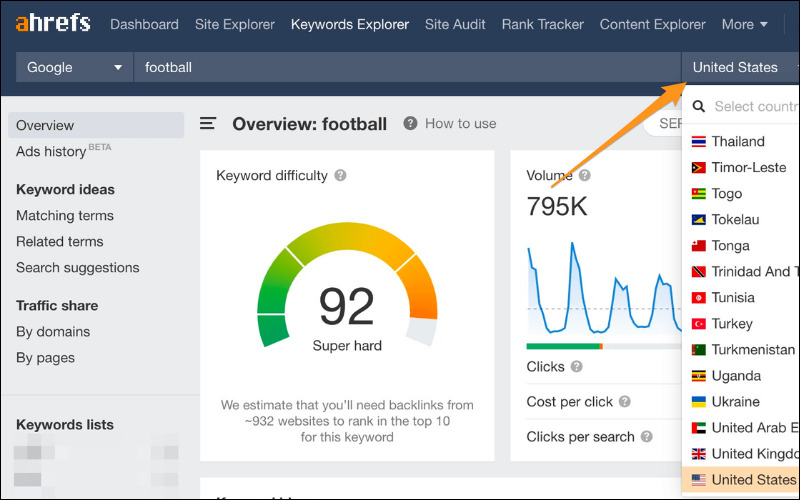Click the Ukraine flag icon
The image size is (800, 500).
click(x=698, y=402)
